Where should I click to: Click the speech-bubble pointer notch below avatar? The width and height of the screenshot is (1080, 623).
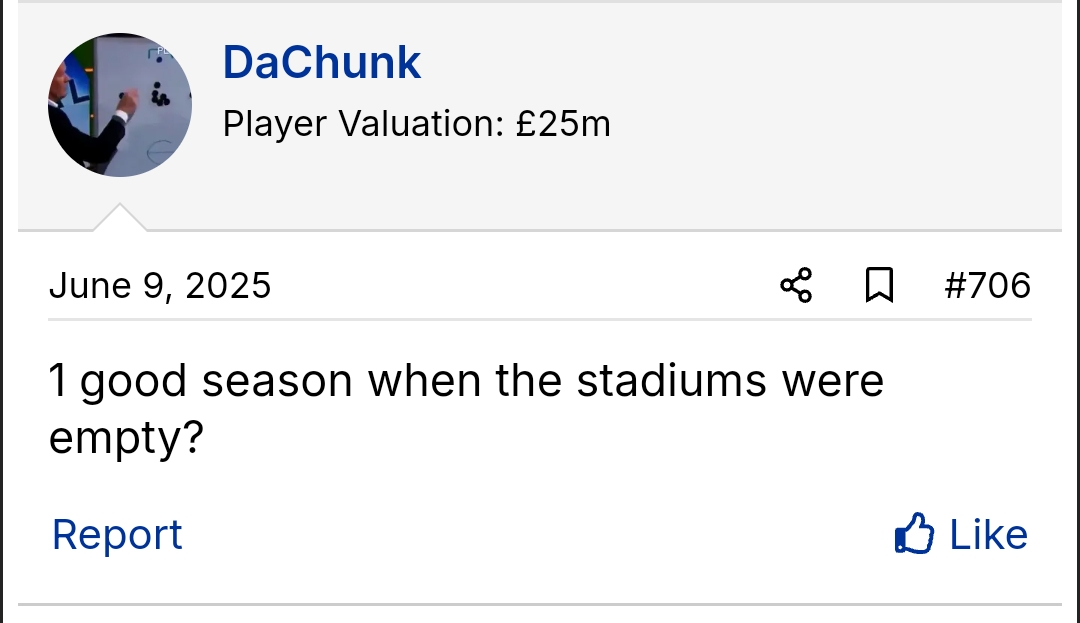click(x=120, y=218)
